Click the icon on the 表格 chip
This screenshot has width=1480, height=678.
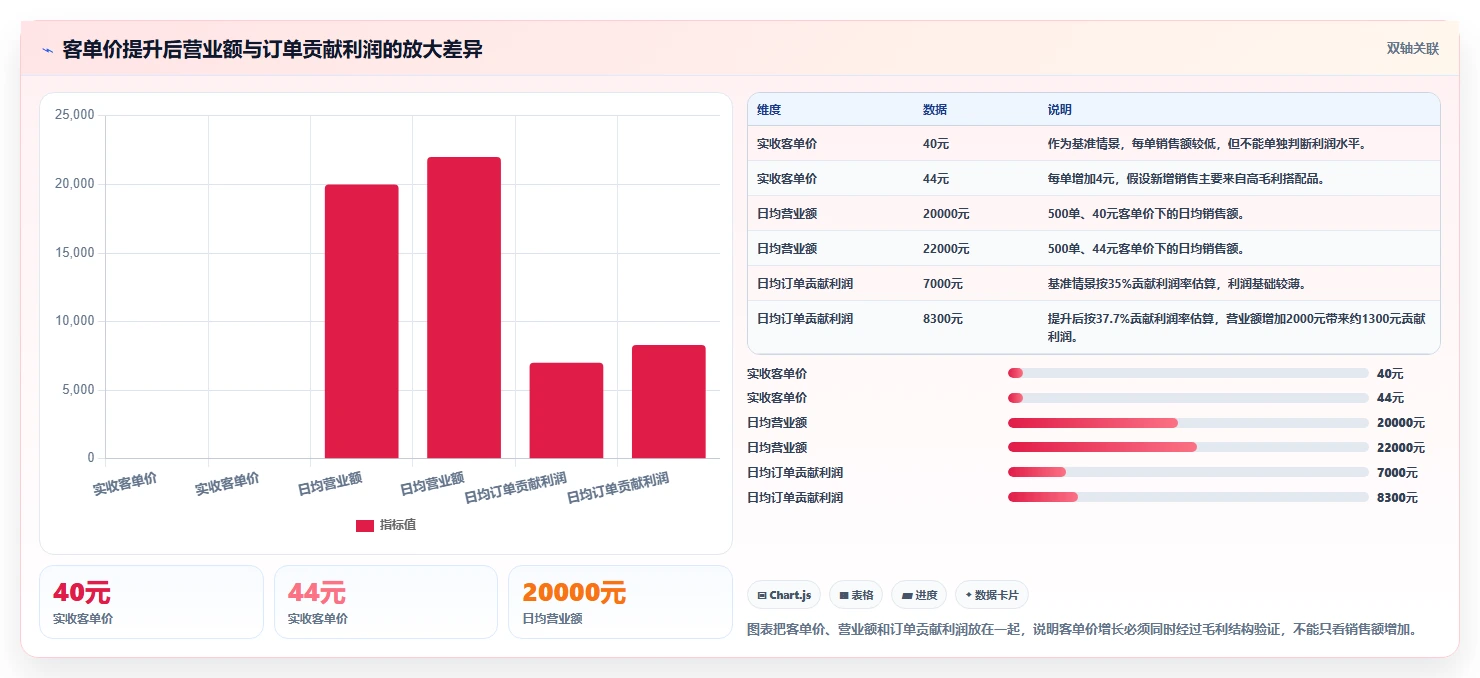click(x=844, y=595)
